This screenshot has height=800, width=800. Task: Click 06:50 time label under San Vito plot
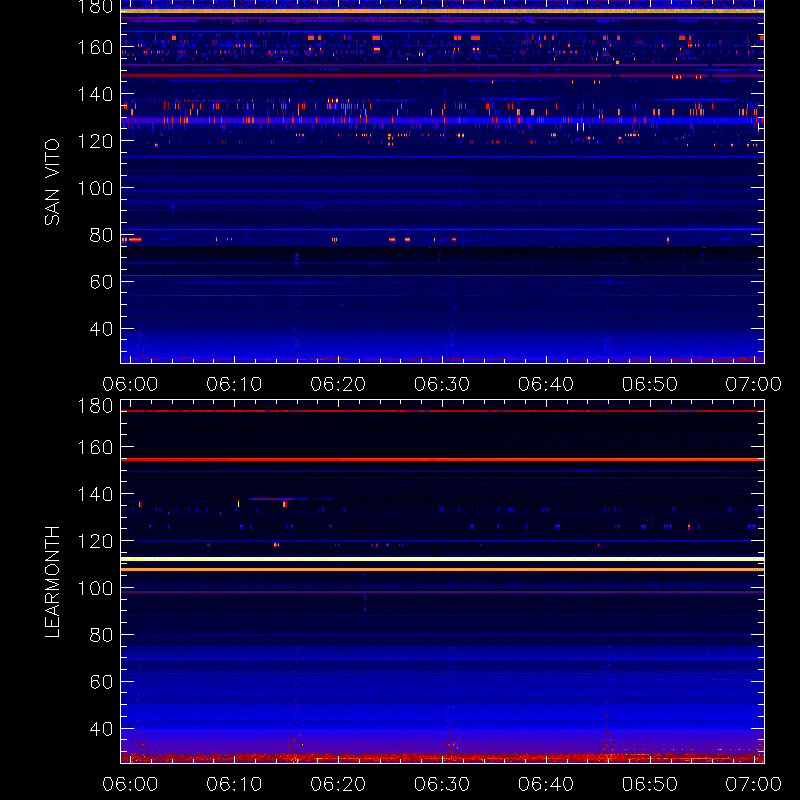tap(649, 384)
